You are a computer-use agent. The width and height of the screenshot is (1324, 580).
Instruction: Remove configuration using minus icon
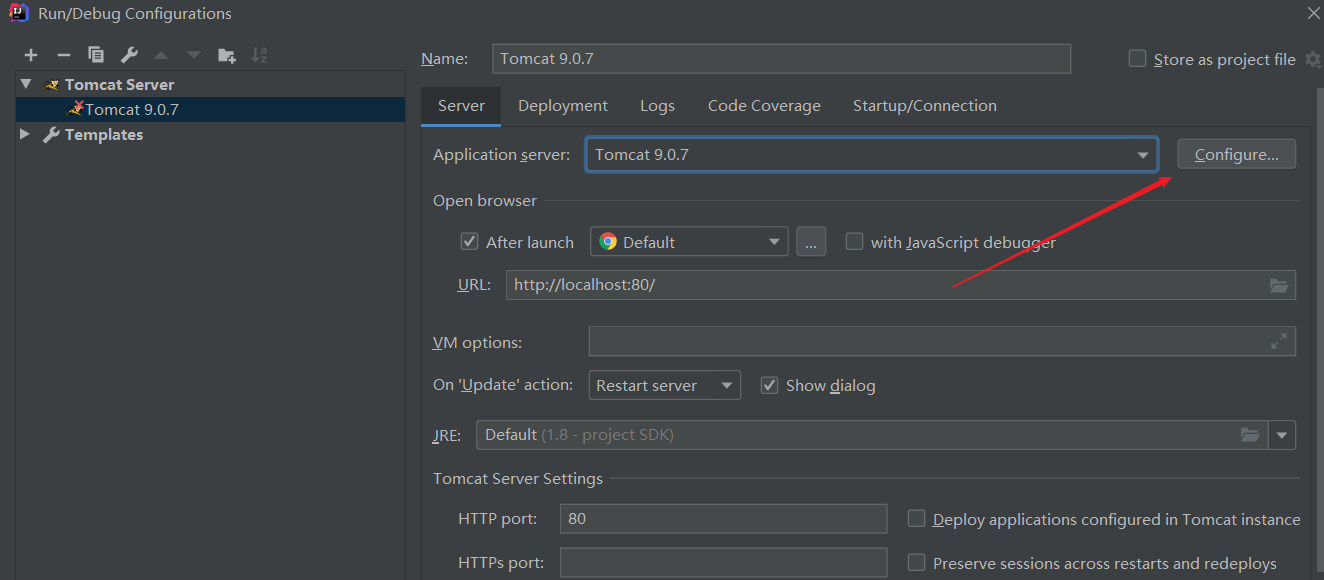point(64,56)
